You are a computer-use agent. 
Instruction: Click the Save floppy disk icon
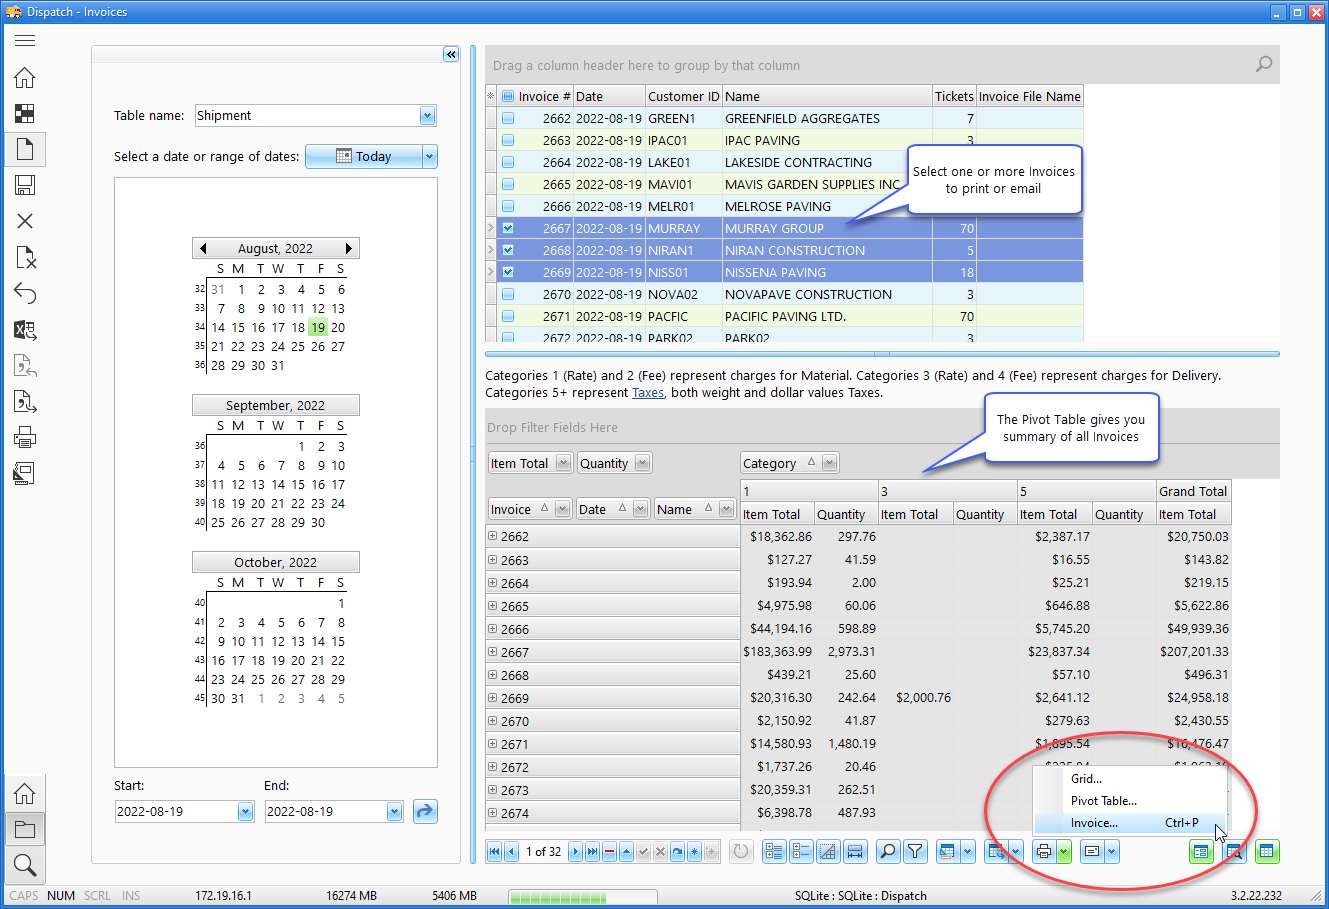25,185
